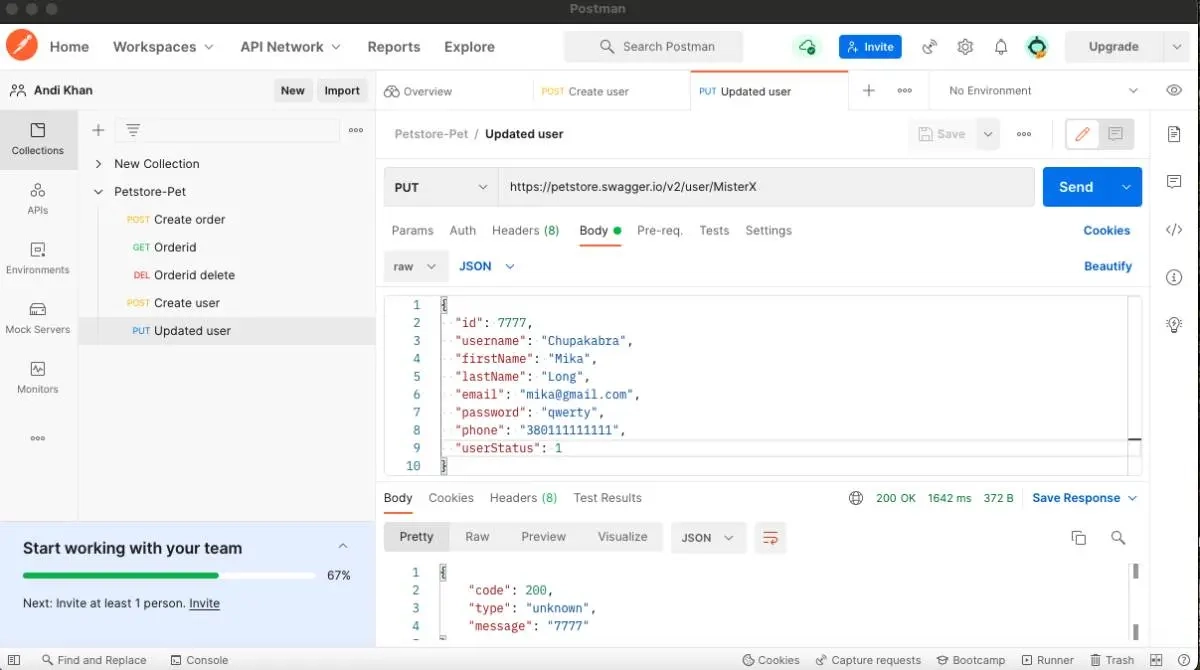Open the Settings gear icon in header
This screenshot has width=1200, height=670.
coord(965,47)
